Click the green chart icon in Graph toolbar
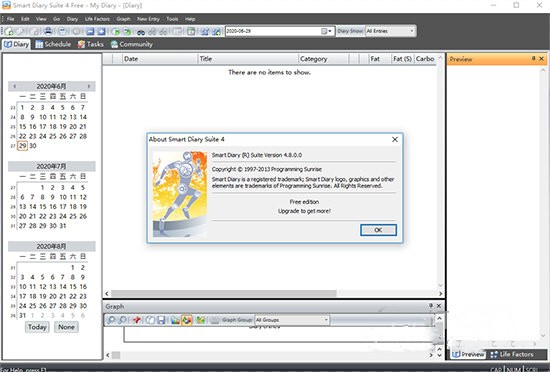This screenshot has width=550, height=372. [201, 320]
